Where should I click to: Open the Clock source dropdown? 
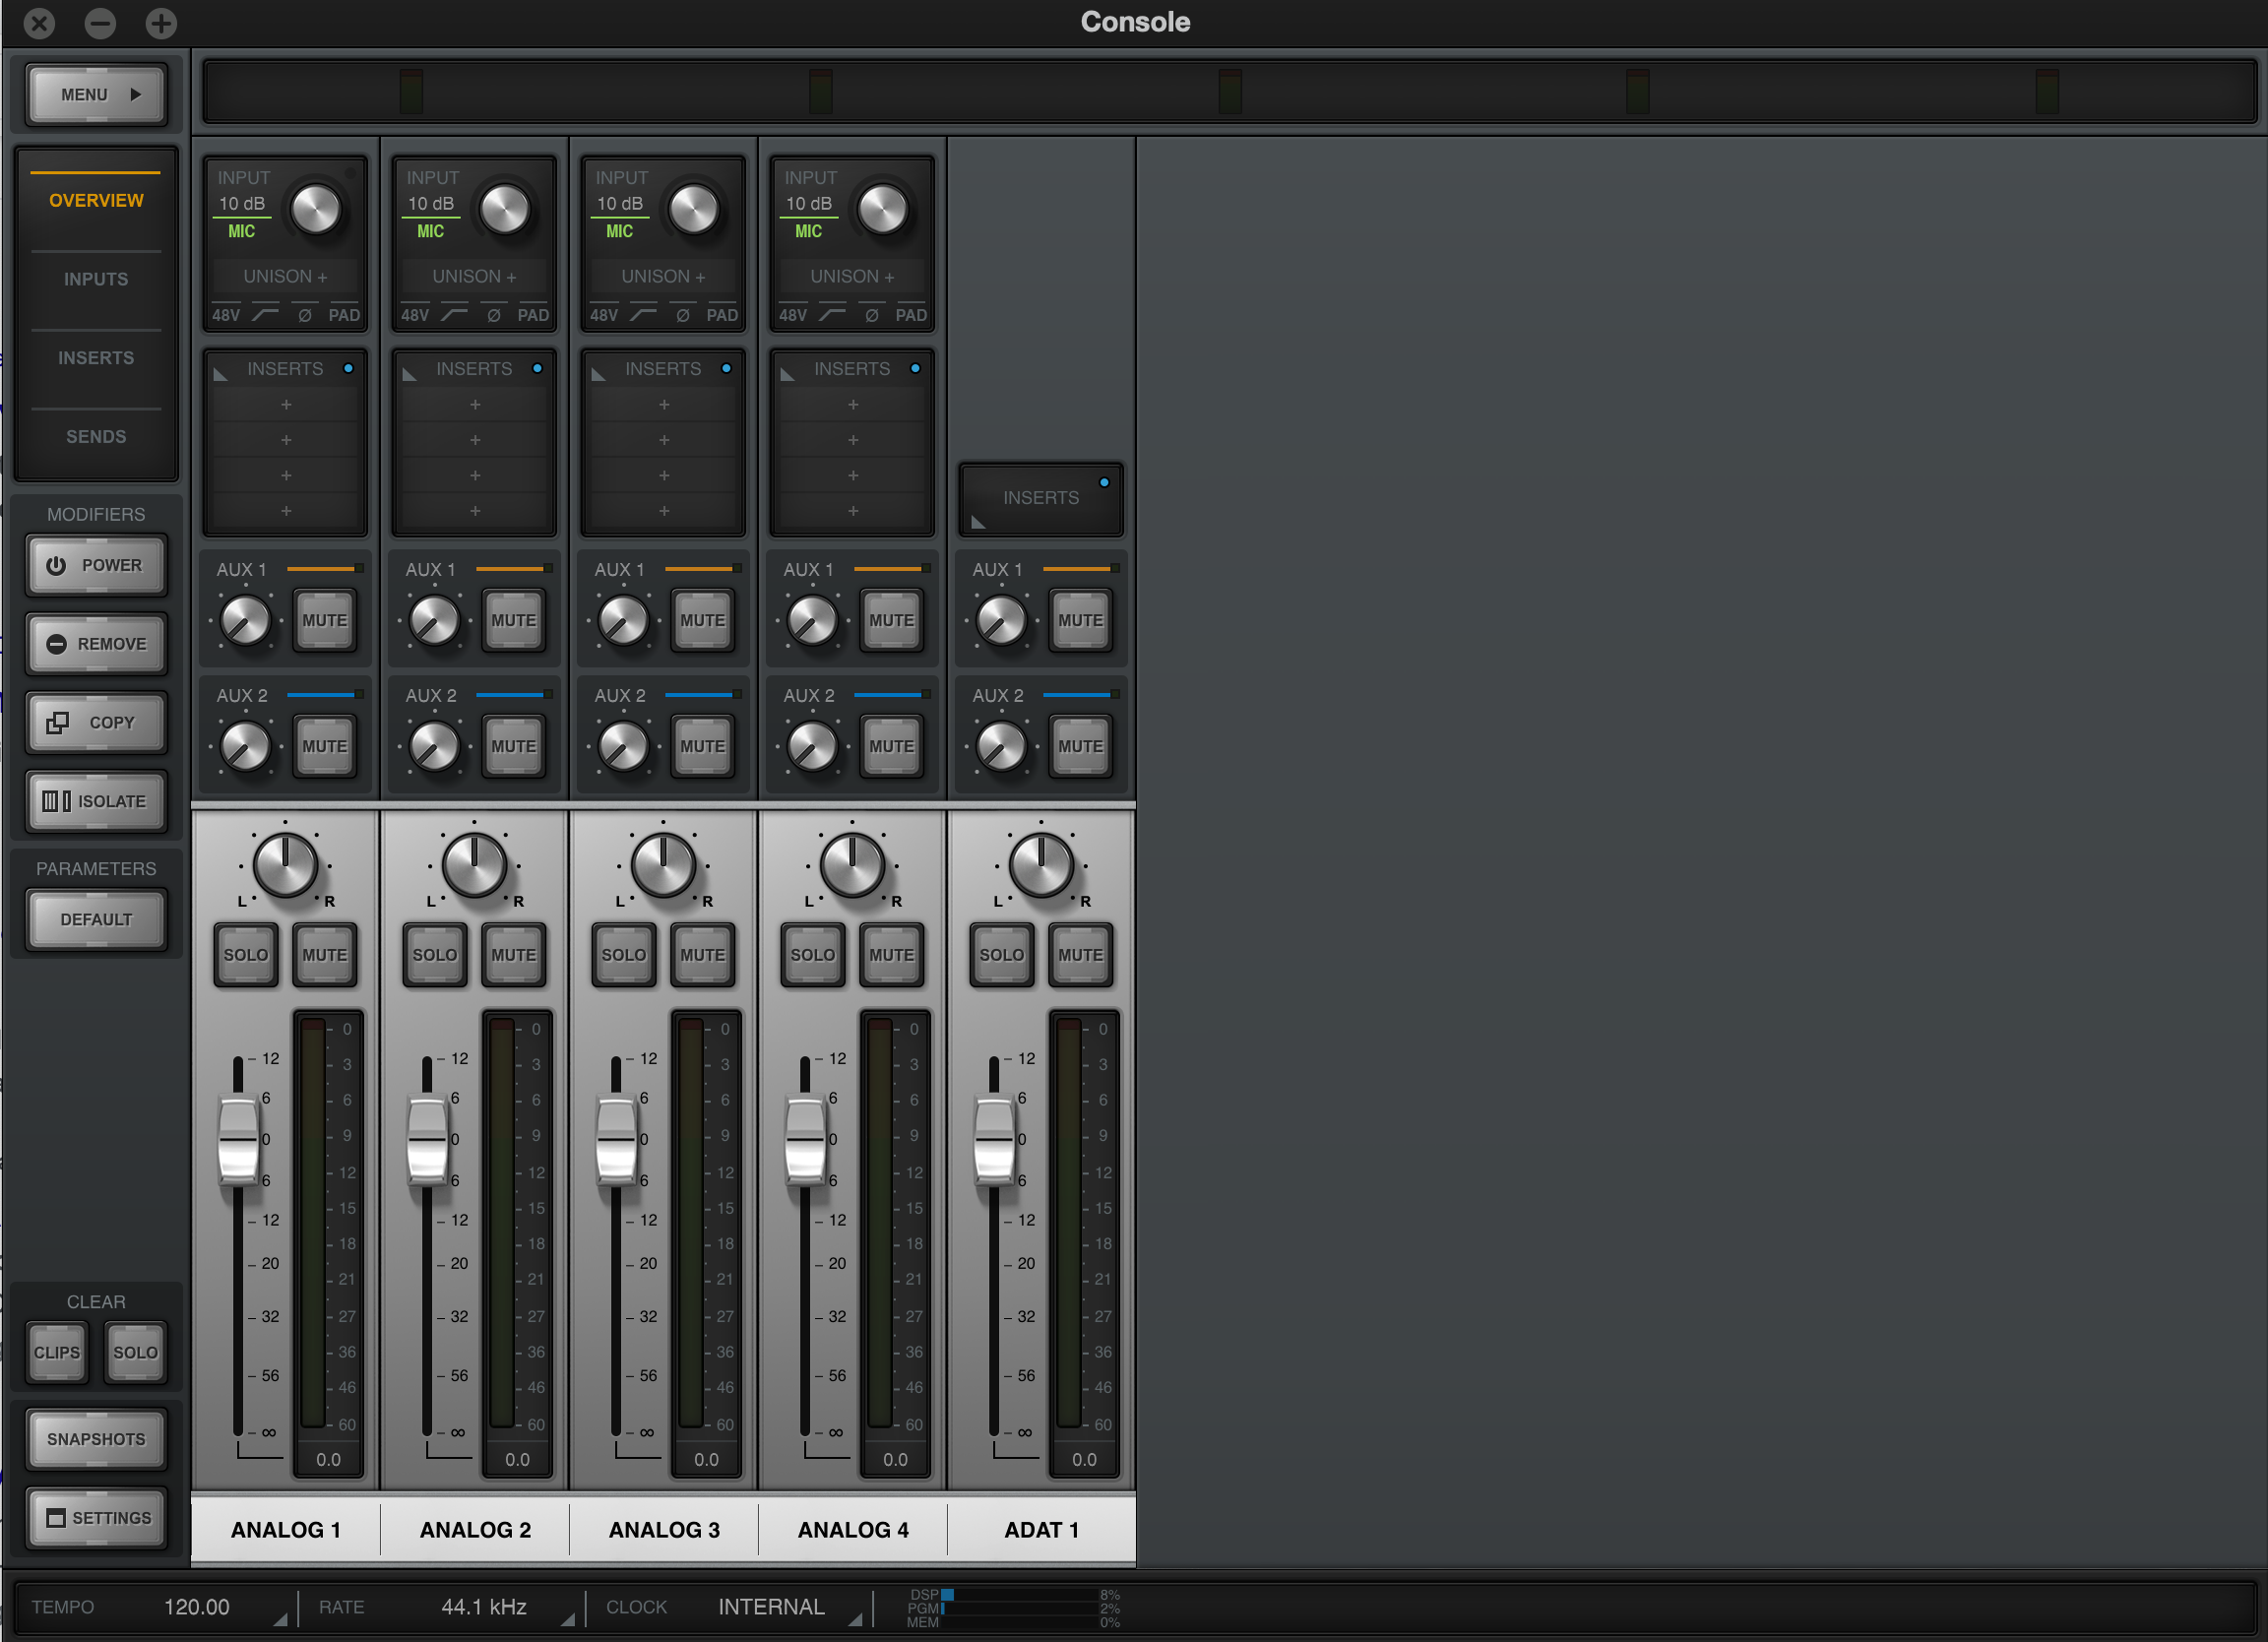[x=771, y=1607]
